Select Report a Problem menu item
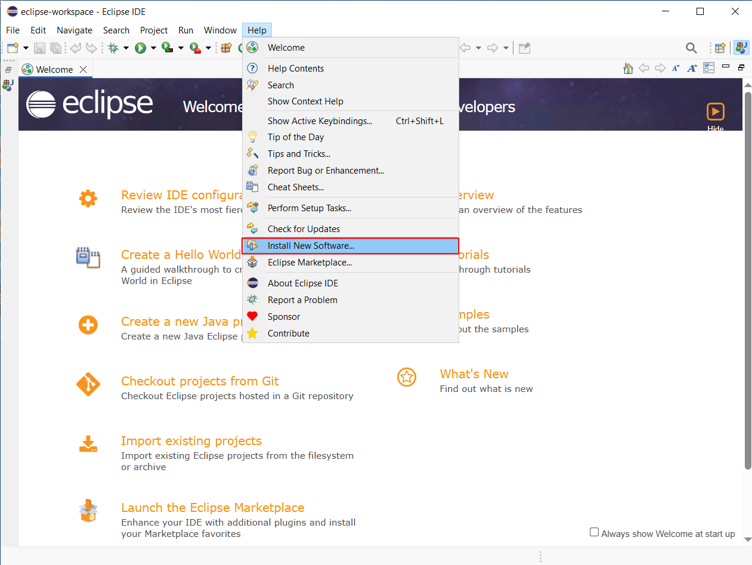This screenshot has height=565, width=752. (x=351, y=300)
